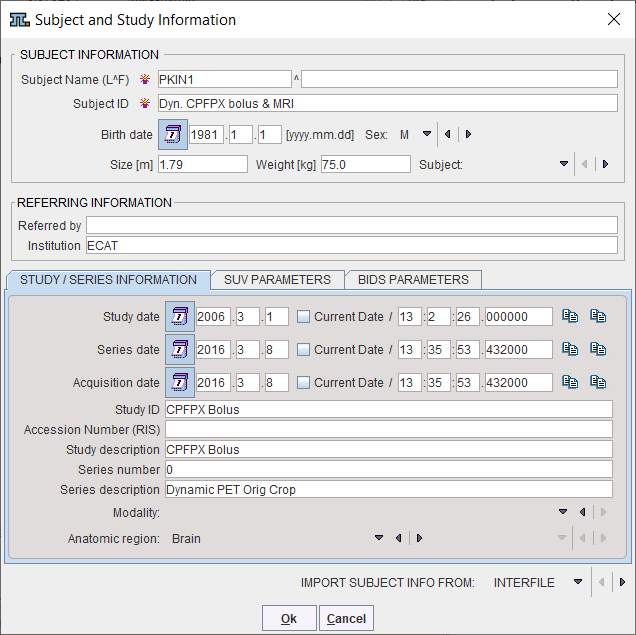Viewport: 636px width, 635px height.
Task: Confirm with the Ok button
Action: (x=289, y=618)
